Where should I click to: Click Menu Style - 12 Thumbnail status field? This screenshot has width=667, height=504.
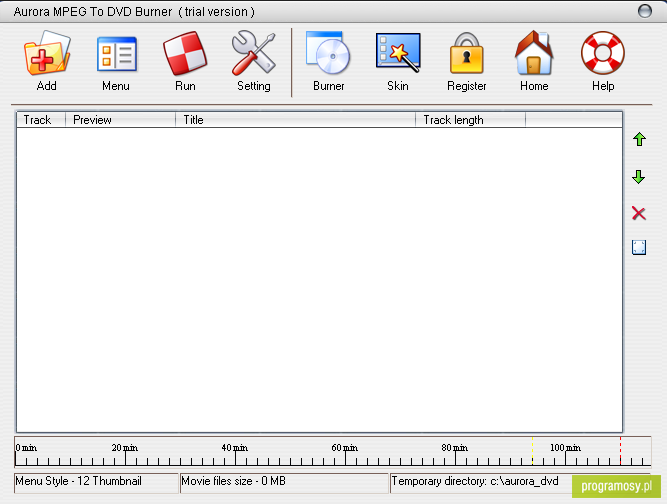(x=96, y=483)
